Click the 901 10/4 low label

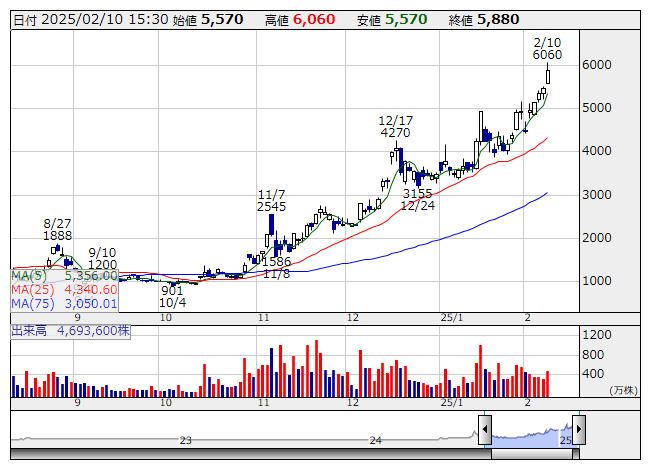coord(172,297)
